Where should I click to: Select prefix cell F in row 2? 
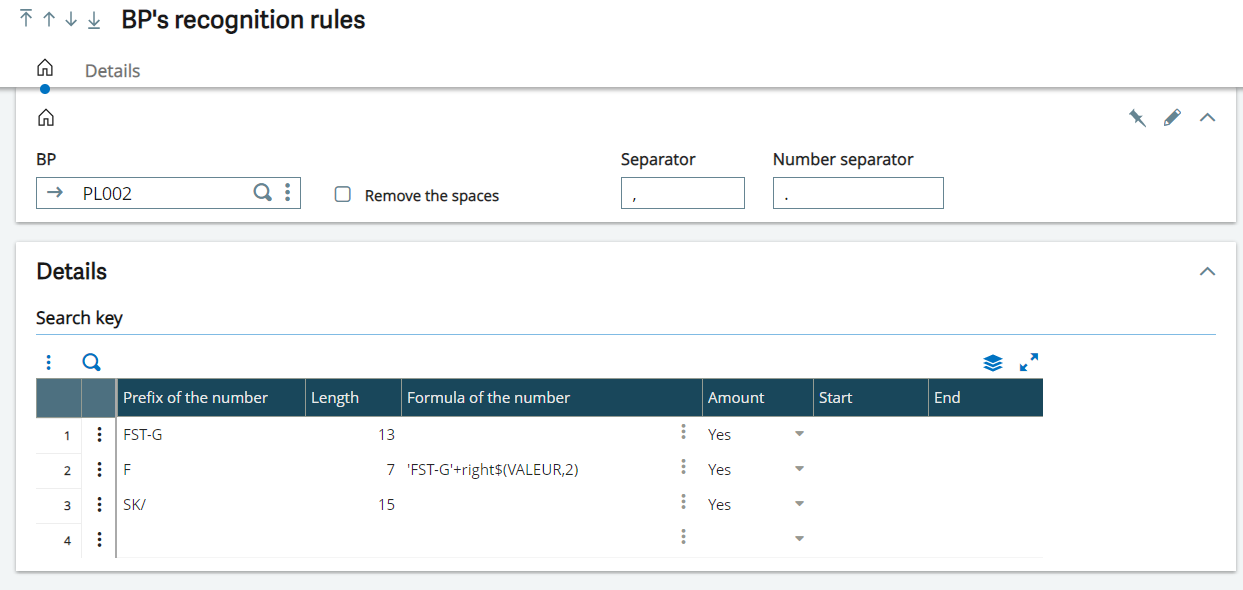point(211,470)
